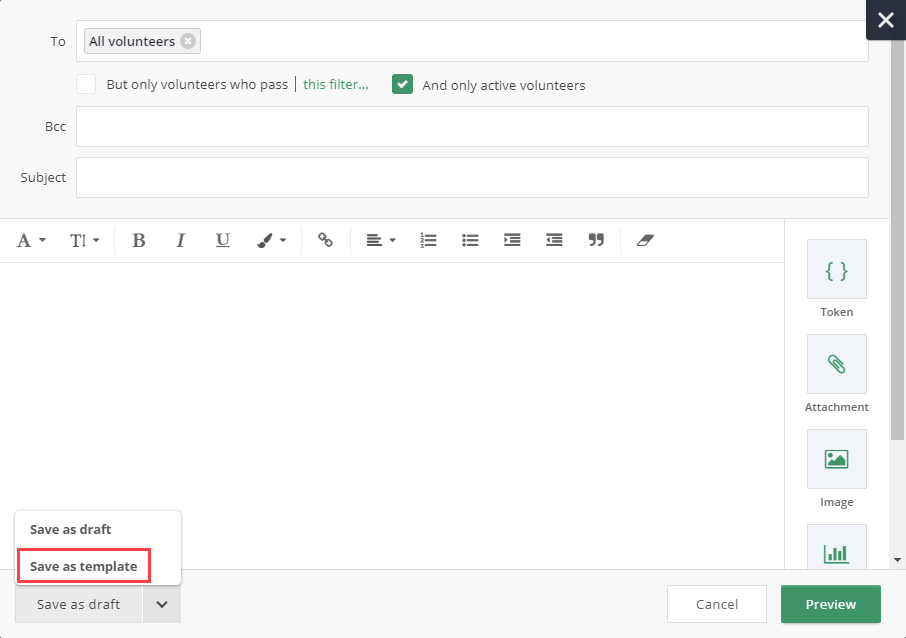Image resolution: width=906 pixels, height=638 pixels.
Task: Toggle underline formatting icon
Action: click(223, 240)
